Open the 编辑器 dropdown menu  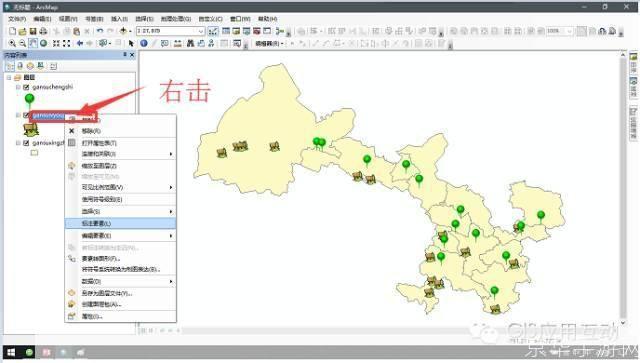pyautogui.click(x=269, y=43)
